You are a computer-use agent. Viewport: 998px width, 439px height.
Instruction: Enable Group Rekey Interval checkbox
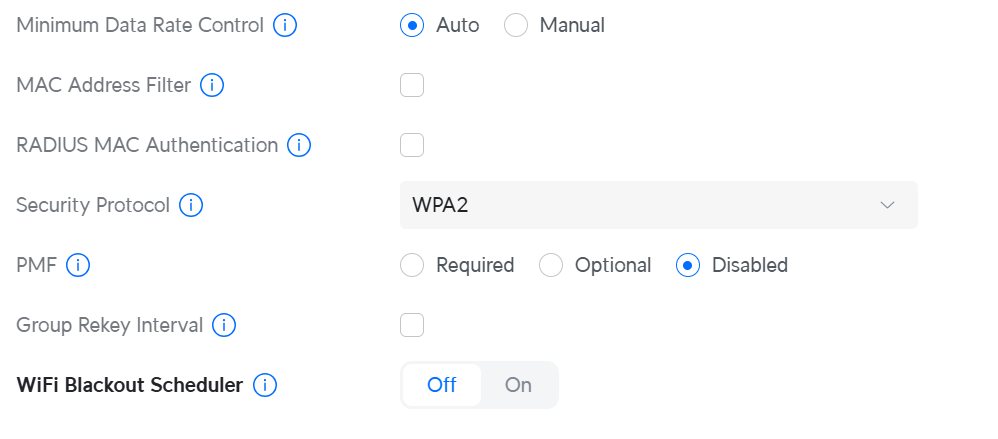412,325
